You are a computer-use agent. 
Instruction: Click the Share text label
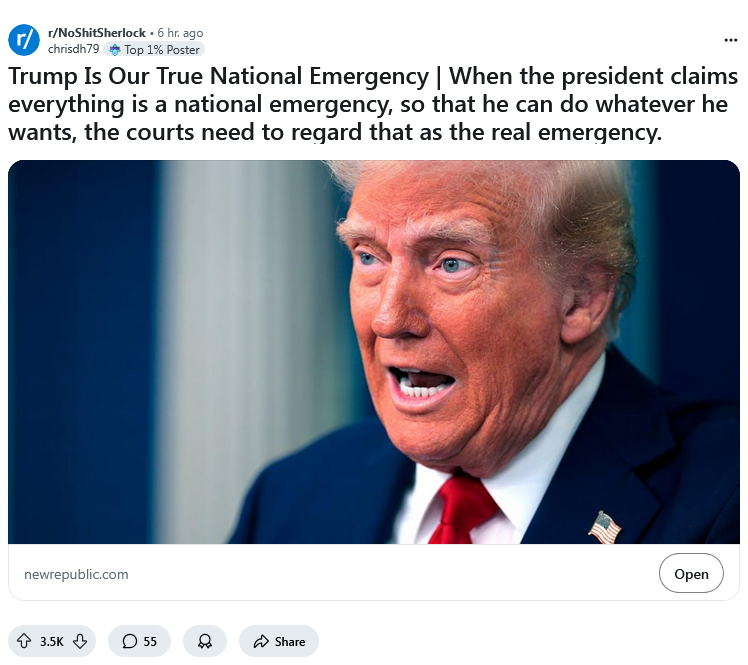coord(290,642)
